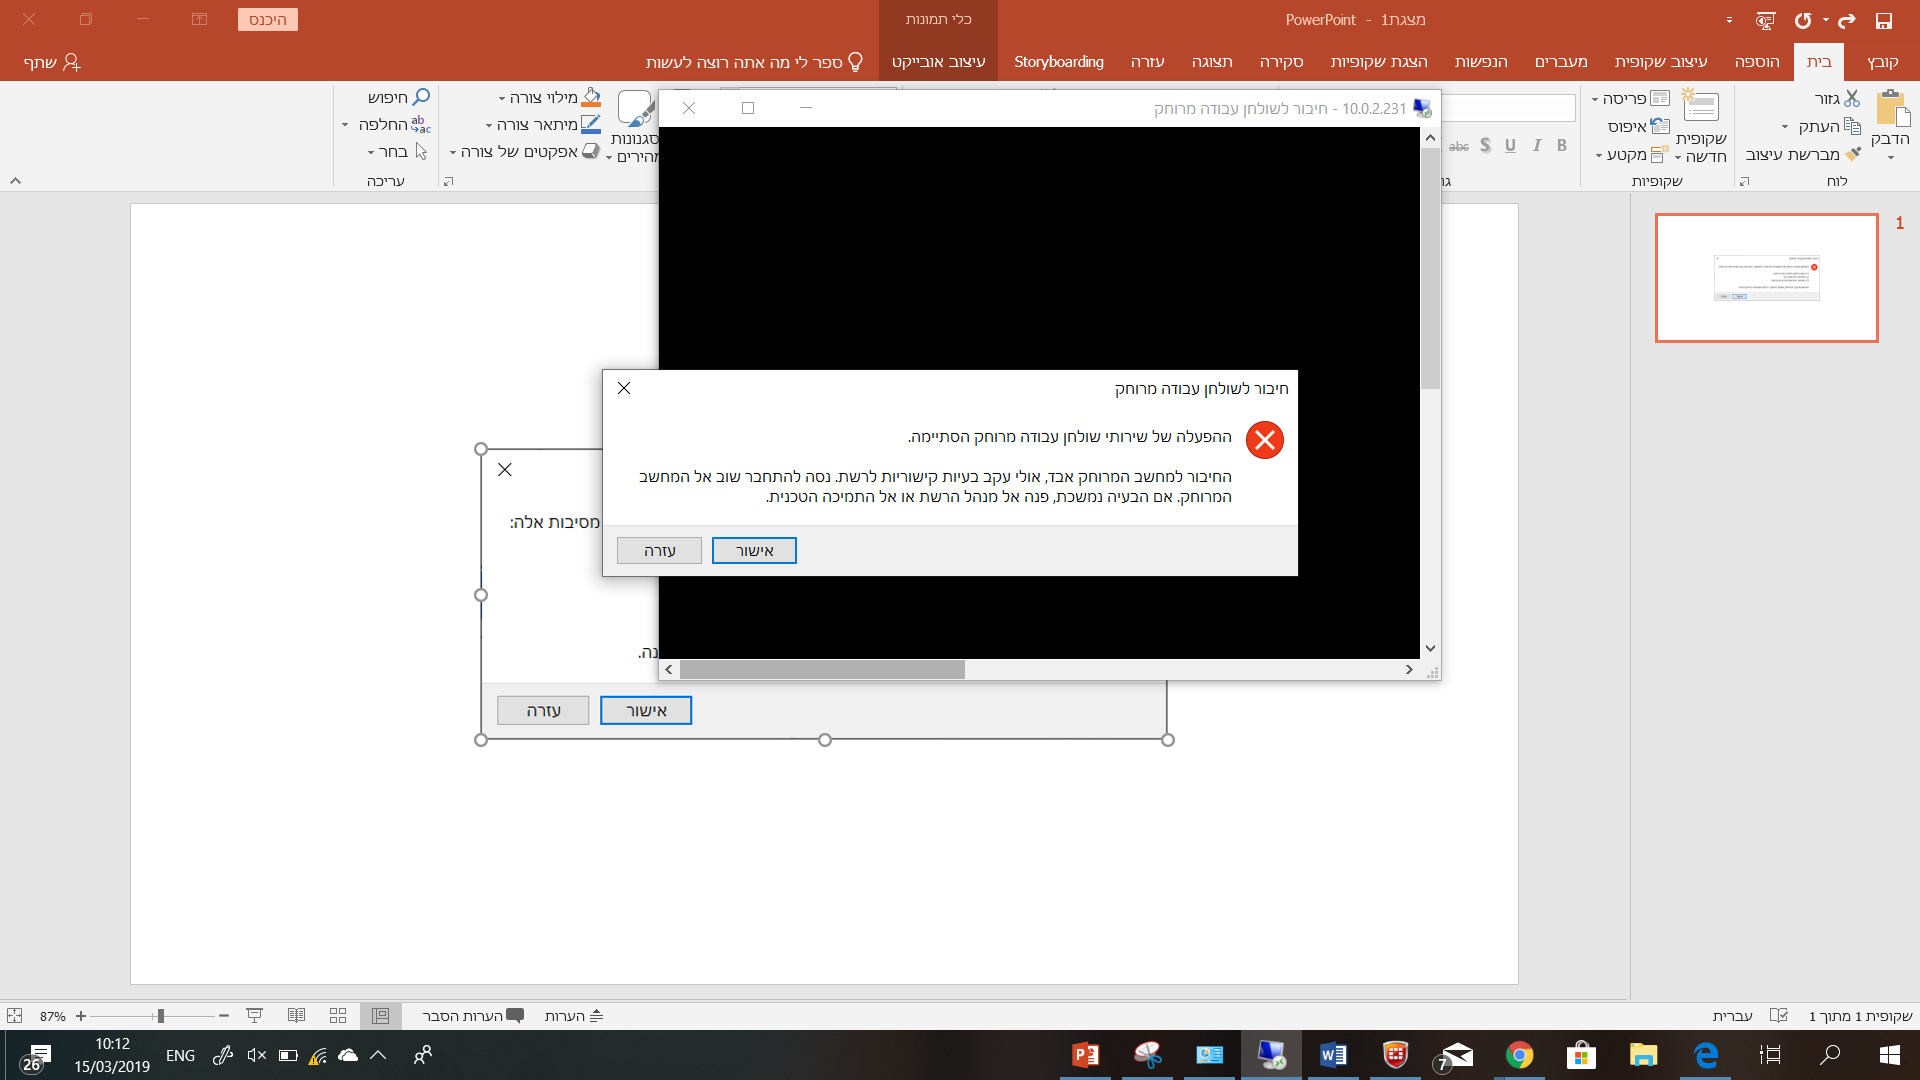Select slide 1 thumbnail

(1767, 278)
